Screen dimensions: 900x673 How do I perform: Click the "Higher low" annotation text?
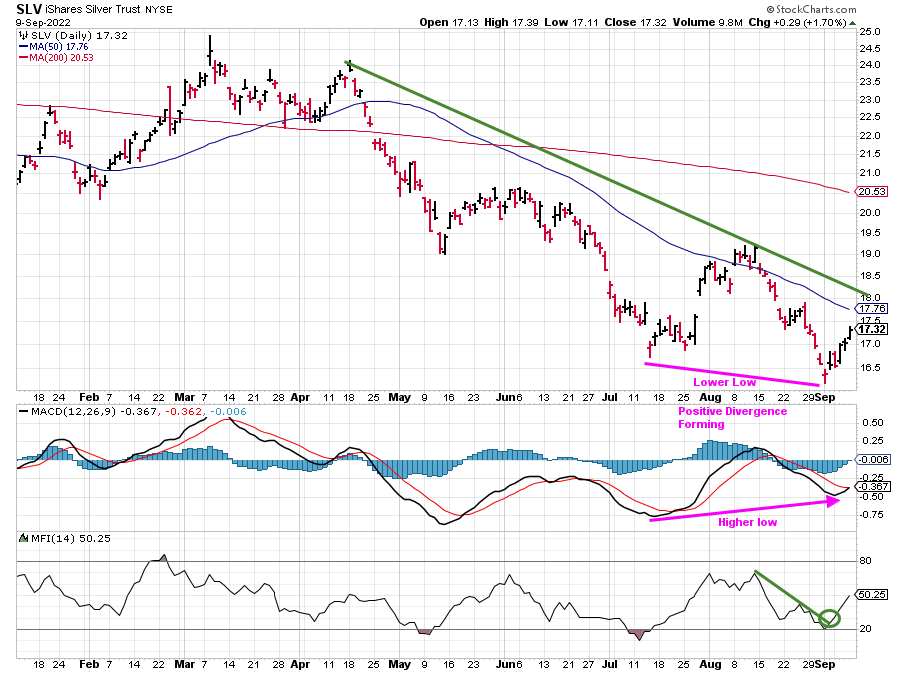point(747,522)
